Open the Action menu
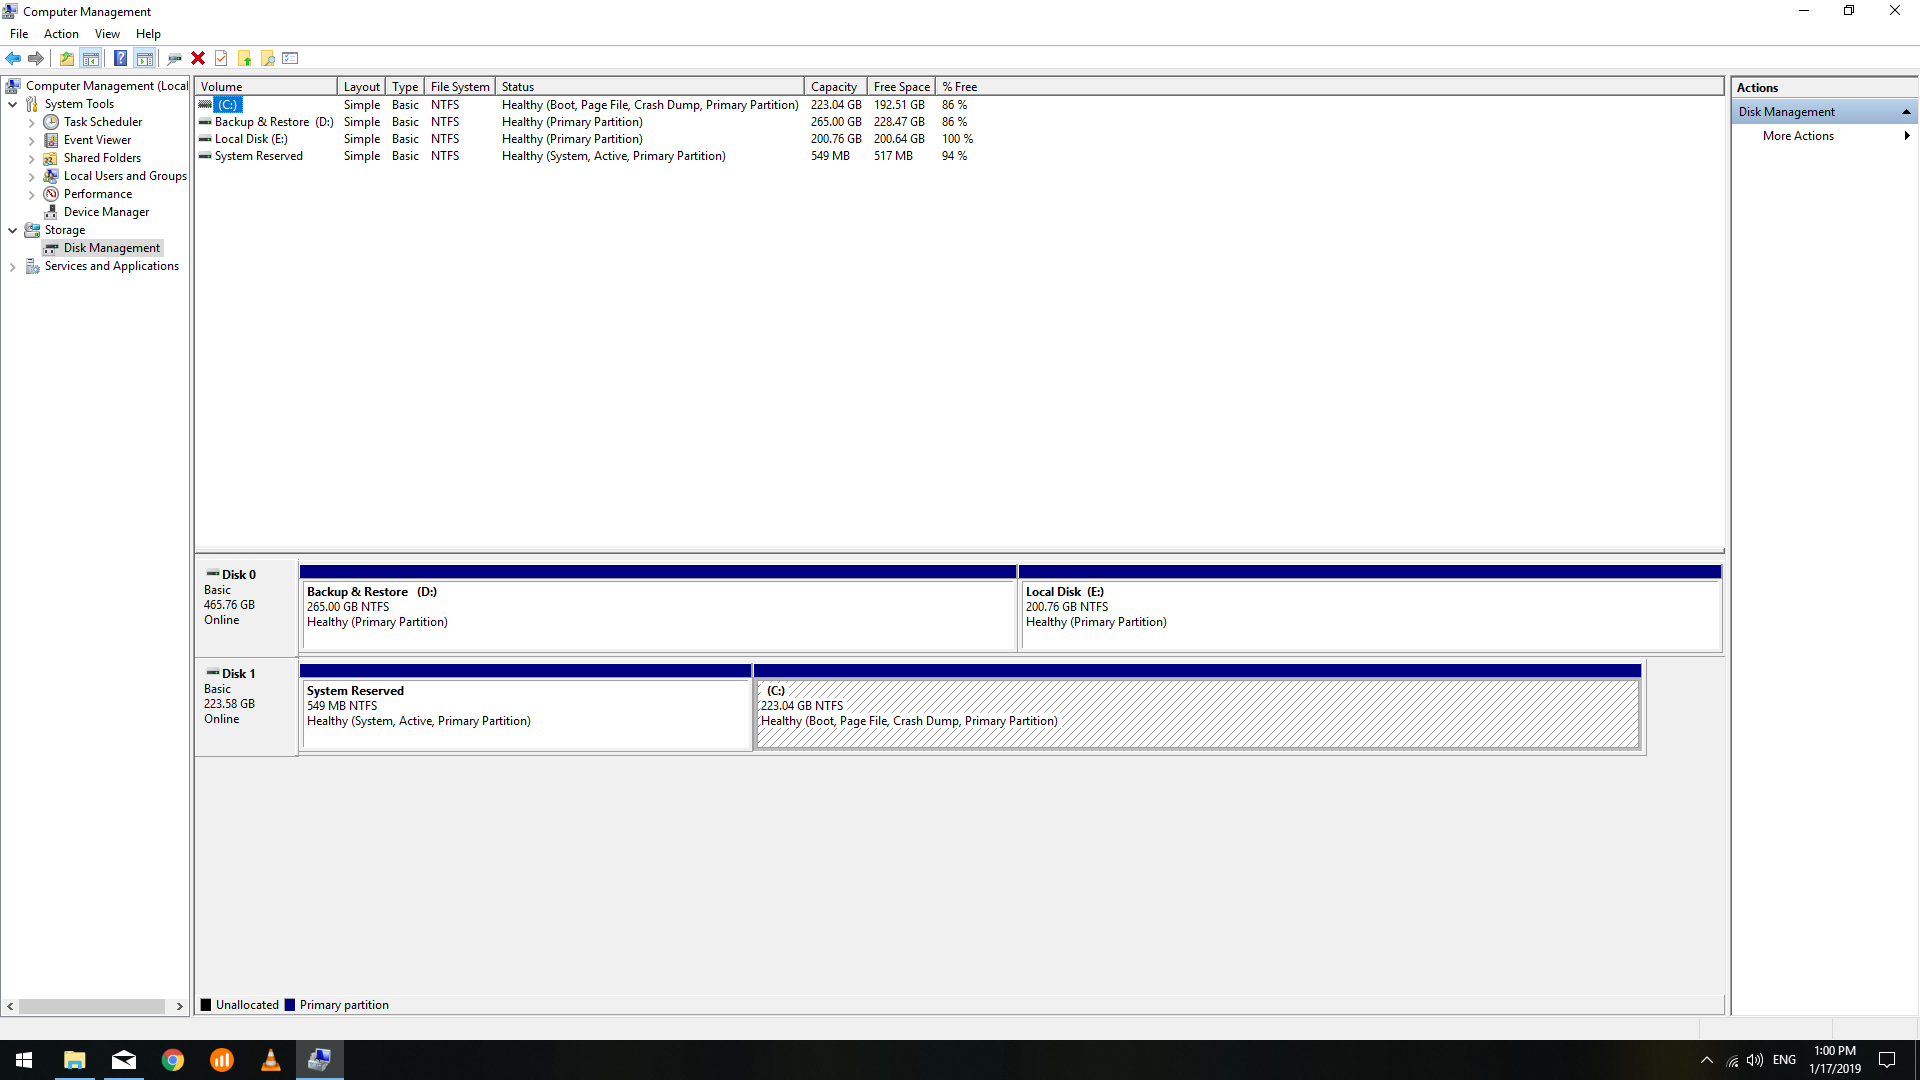The width and height of the screenshot is (1920, 1080). [x=61, y=34]
